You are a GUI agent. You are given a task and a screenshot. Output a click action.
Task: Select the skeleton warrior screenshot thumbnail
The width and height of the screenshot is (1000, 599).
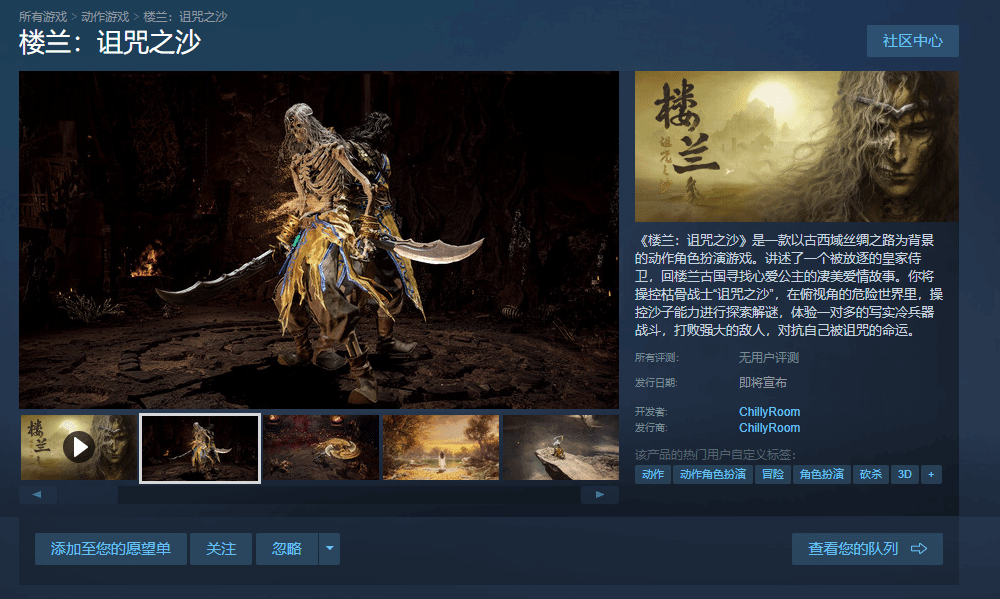[200, 447]
